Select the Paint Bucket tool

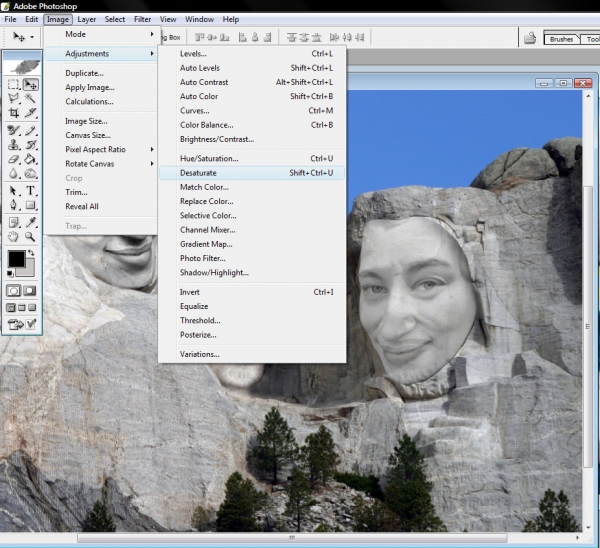tap(30, 159)
